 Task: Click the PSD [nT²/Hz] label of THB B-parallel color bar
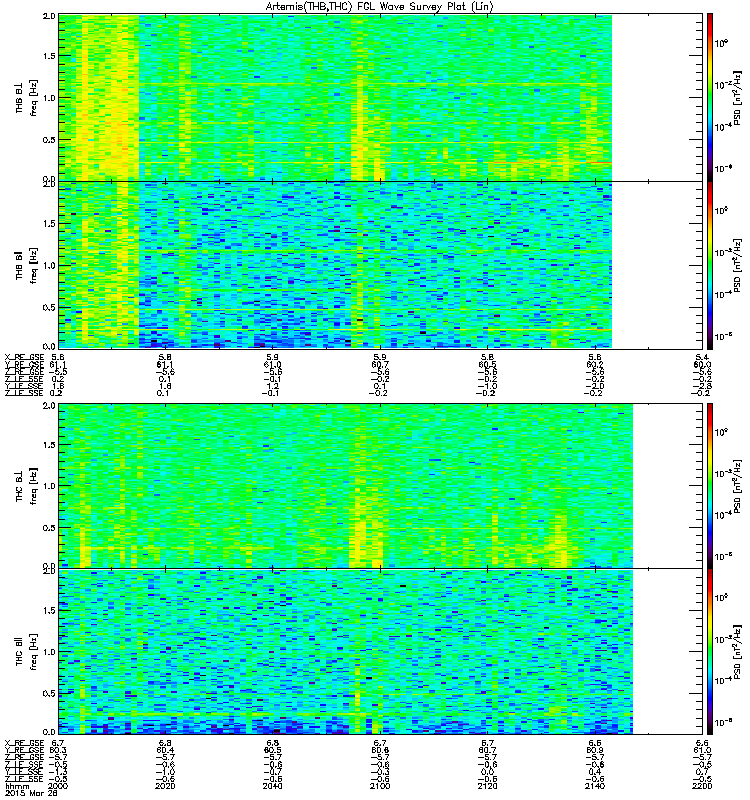pos(737,265)
